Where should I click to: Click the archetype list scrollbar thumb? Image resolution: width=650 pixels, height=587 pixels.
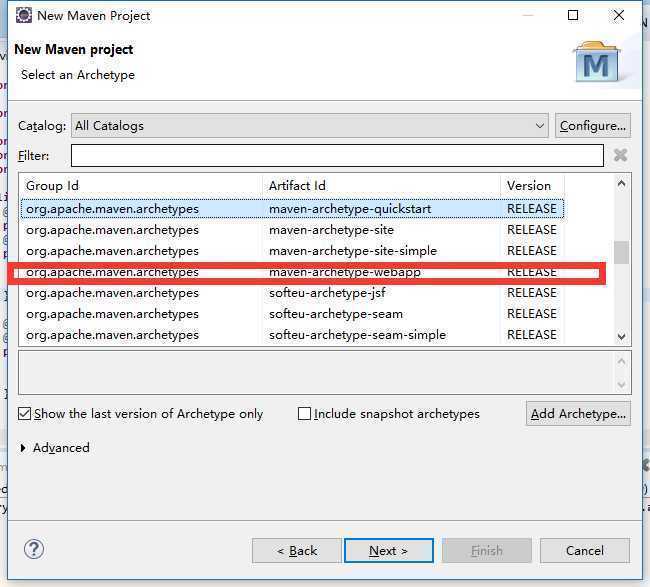coord(621,252)
